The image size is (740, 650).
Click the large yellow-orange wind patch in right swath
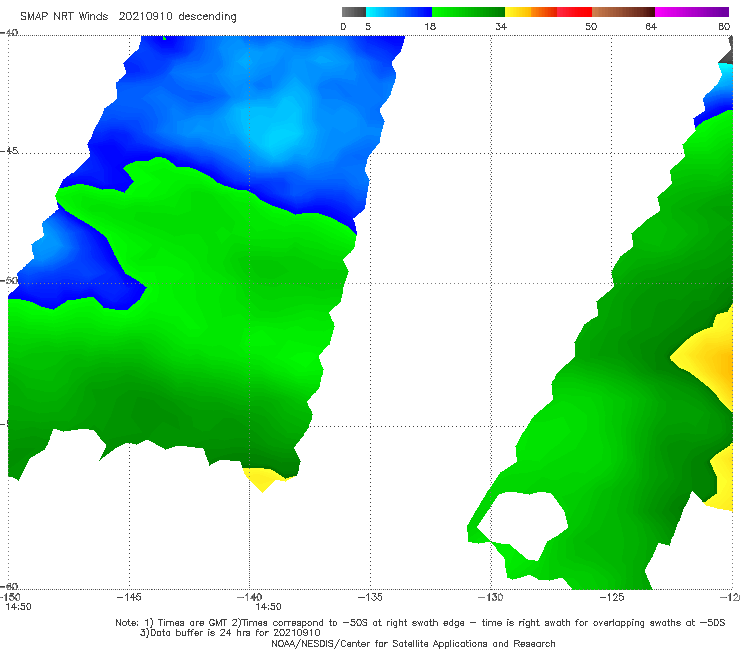click(708, 361)
